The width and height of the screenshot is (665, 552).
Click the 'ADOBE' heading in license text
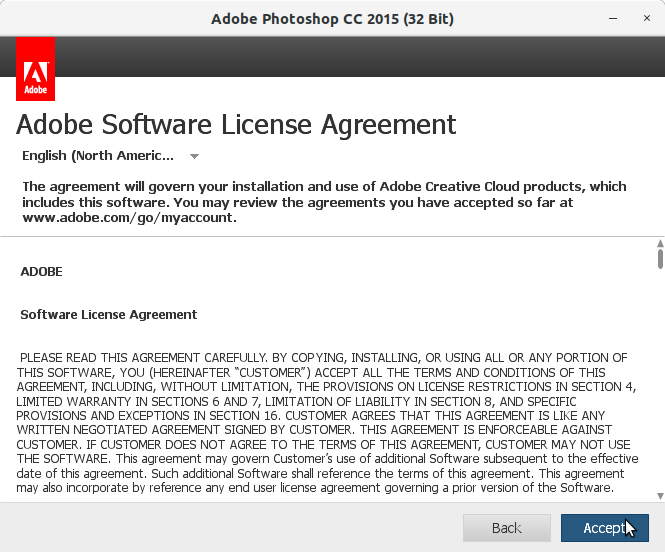point(42,271)
